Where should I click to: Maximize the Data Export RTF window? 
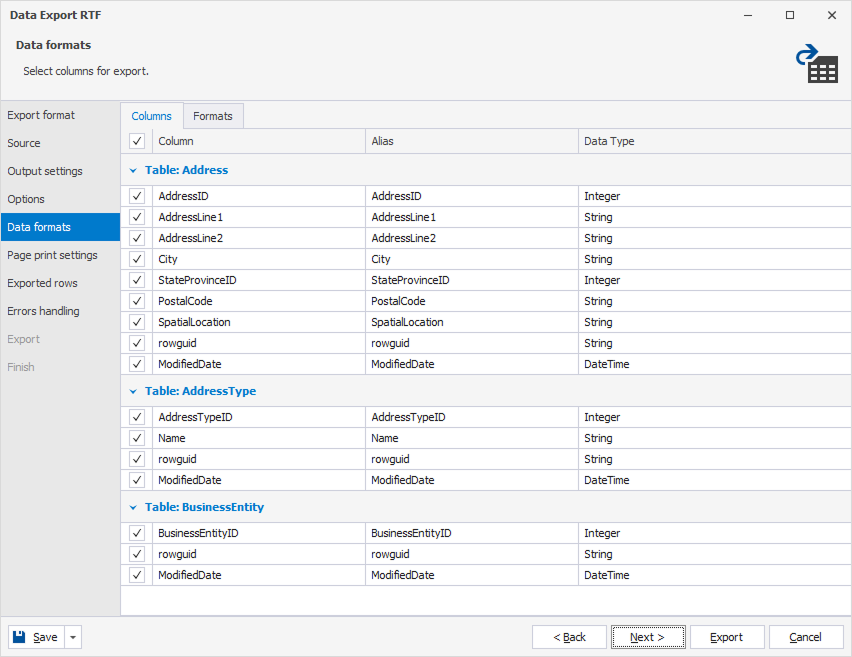click(790, 15)
